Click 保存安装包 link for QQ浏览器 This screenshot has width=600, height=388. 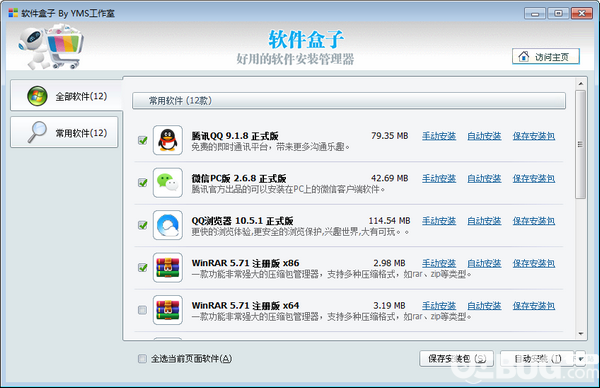click(534, 221)
